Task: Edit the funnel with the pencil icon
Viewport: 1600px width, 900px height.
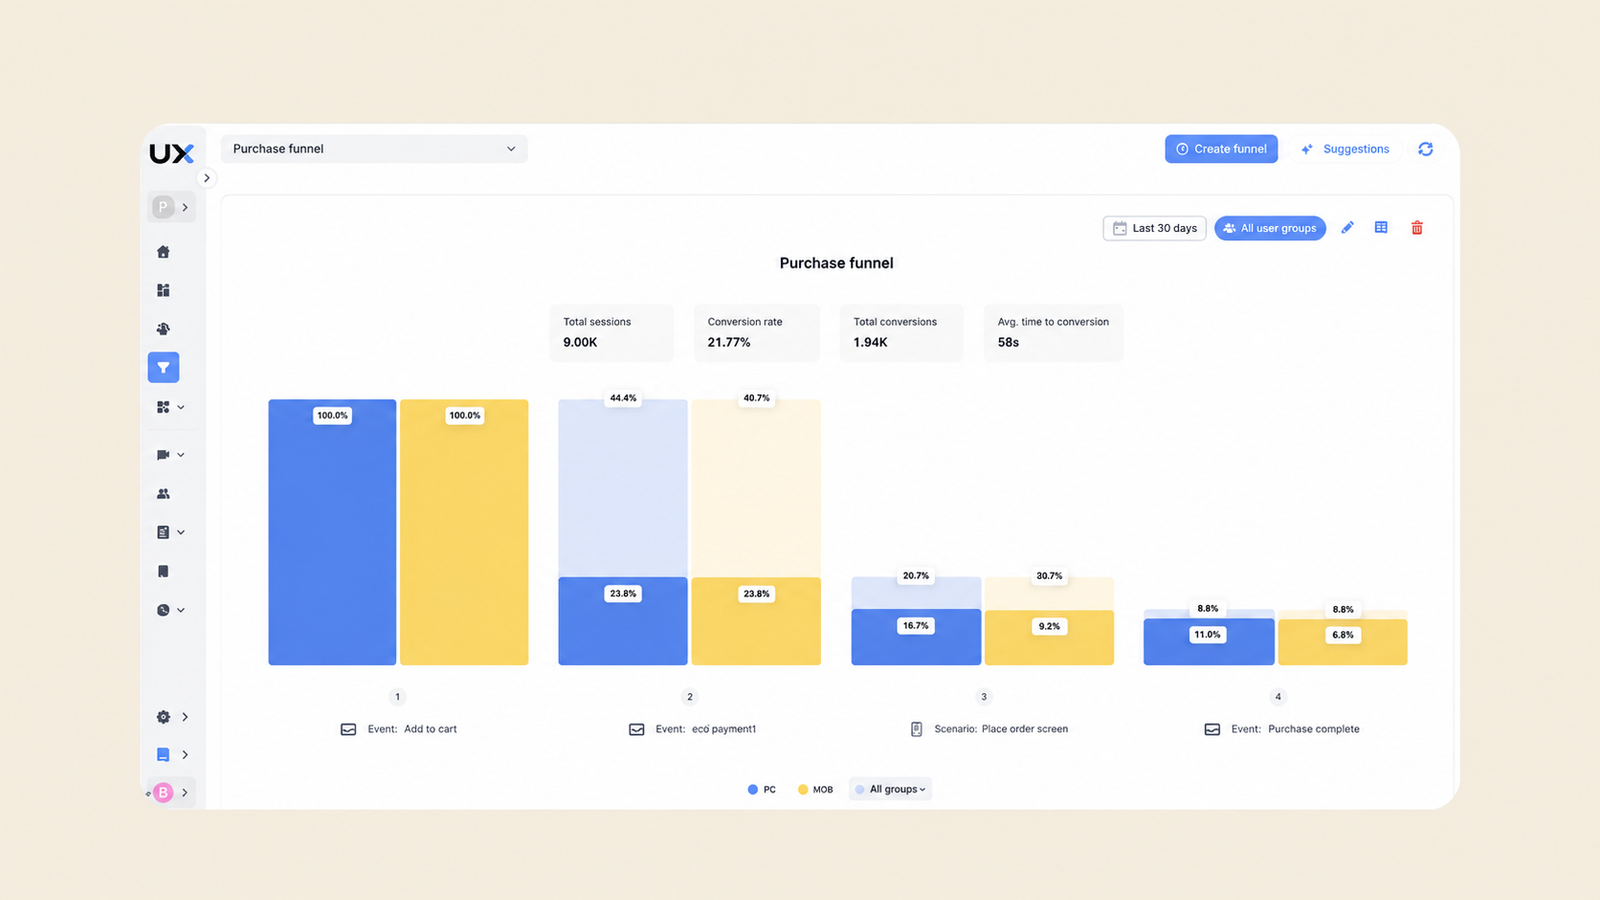Action: click(x=1348, y=228)
